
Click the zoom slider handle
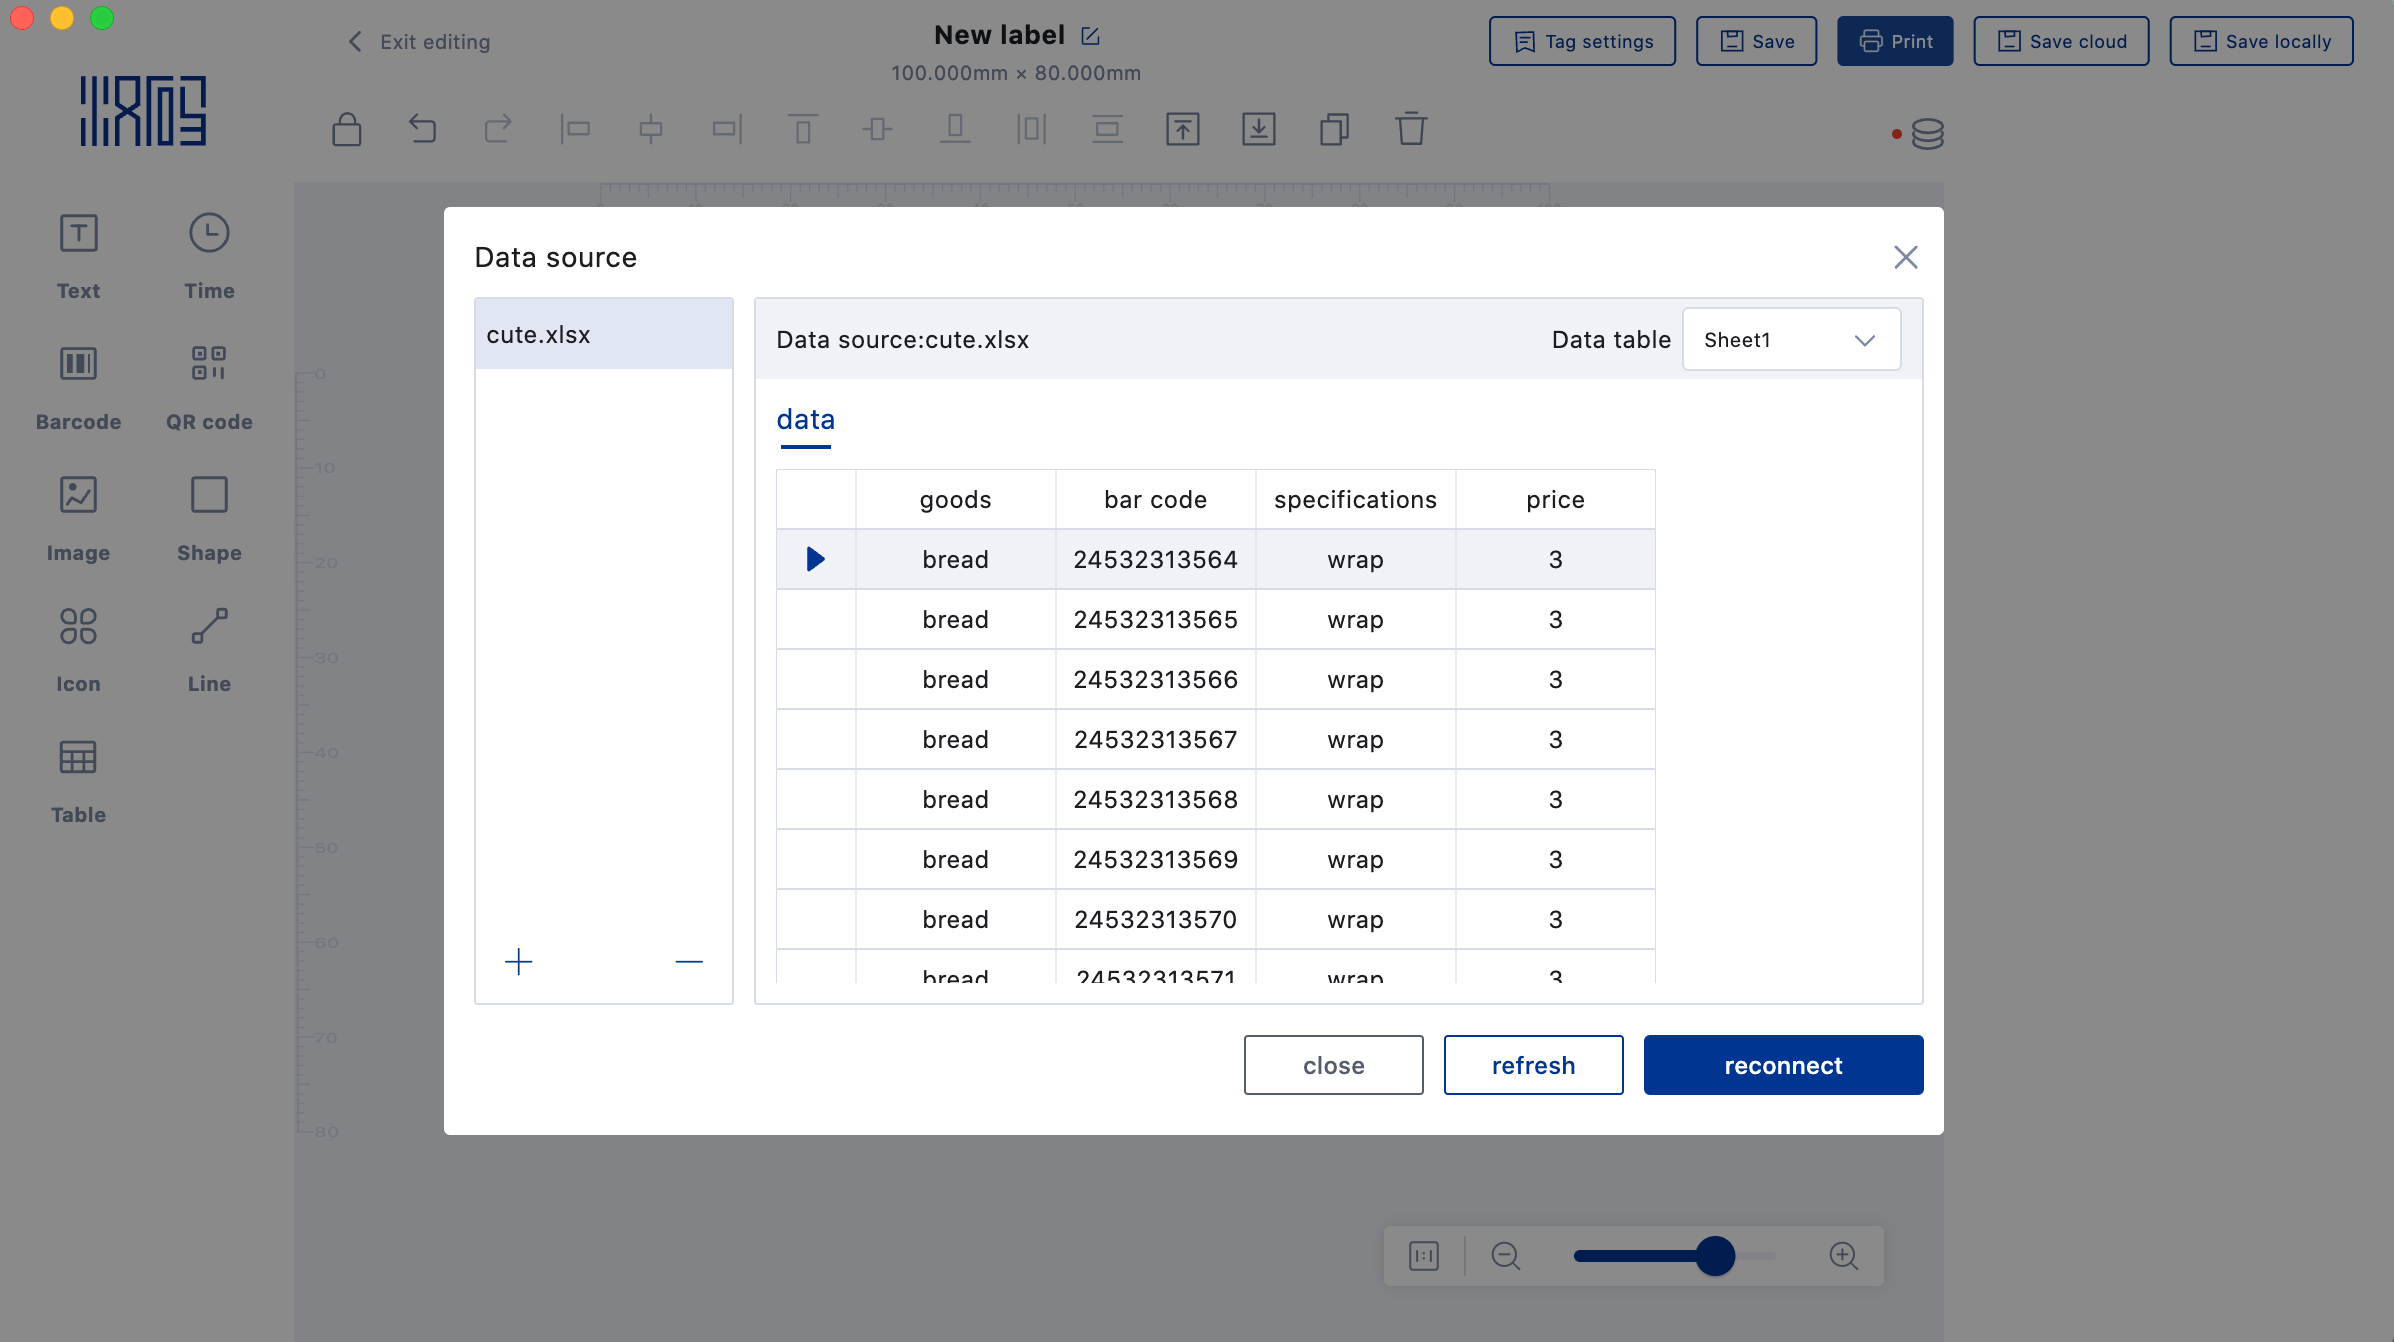tap(1715, 1256)
